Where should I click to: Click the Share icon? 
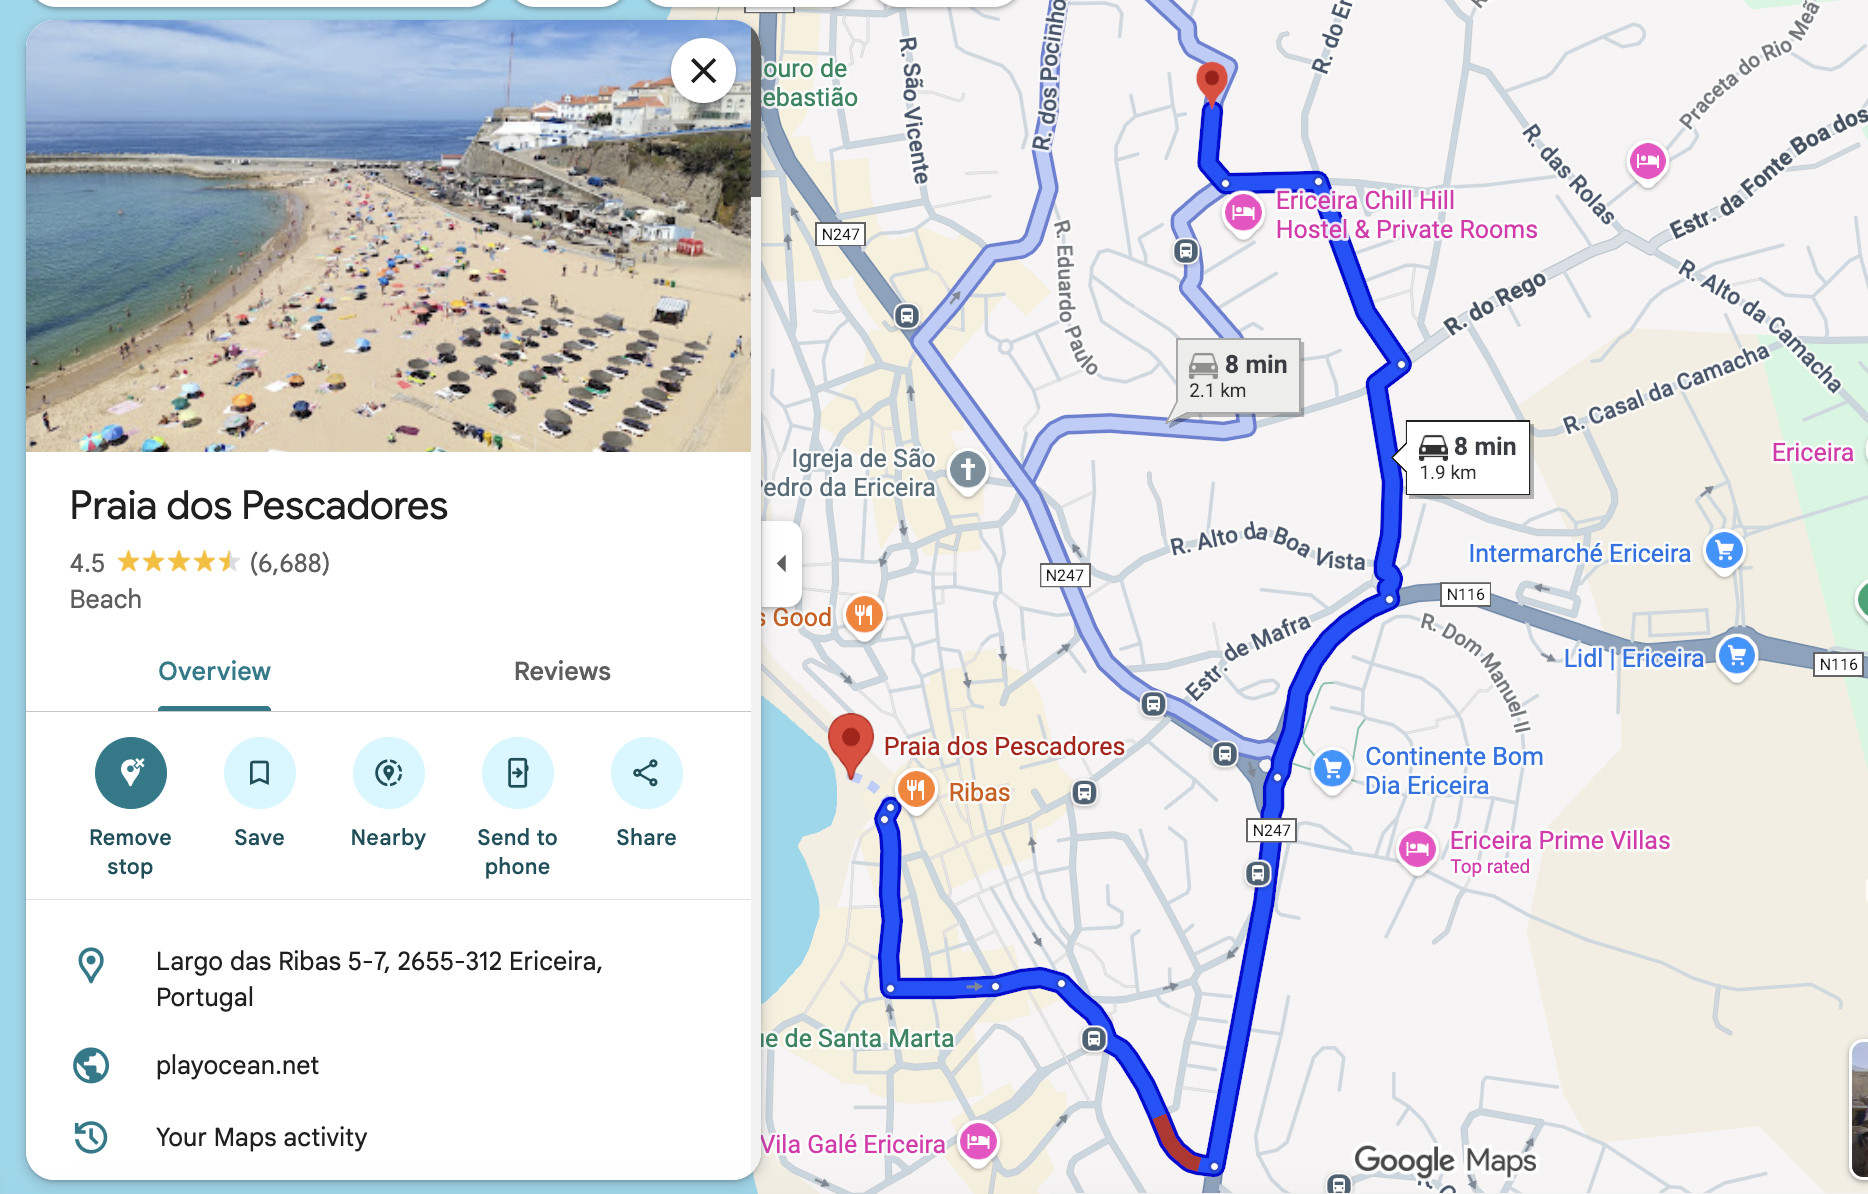646,773
